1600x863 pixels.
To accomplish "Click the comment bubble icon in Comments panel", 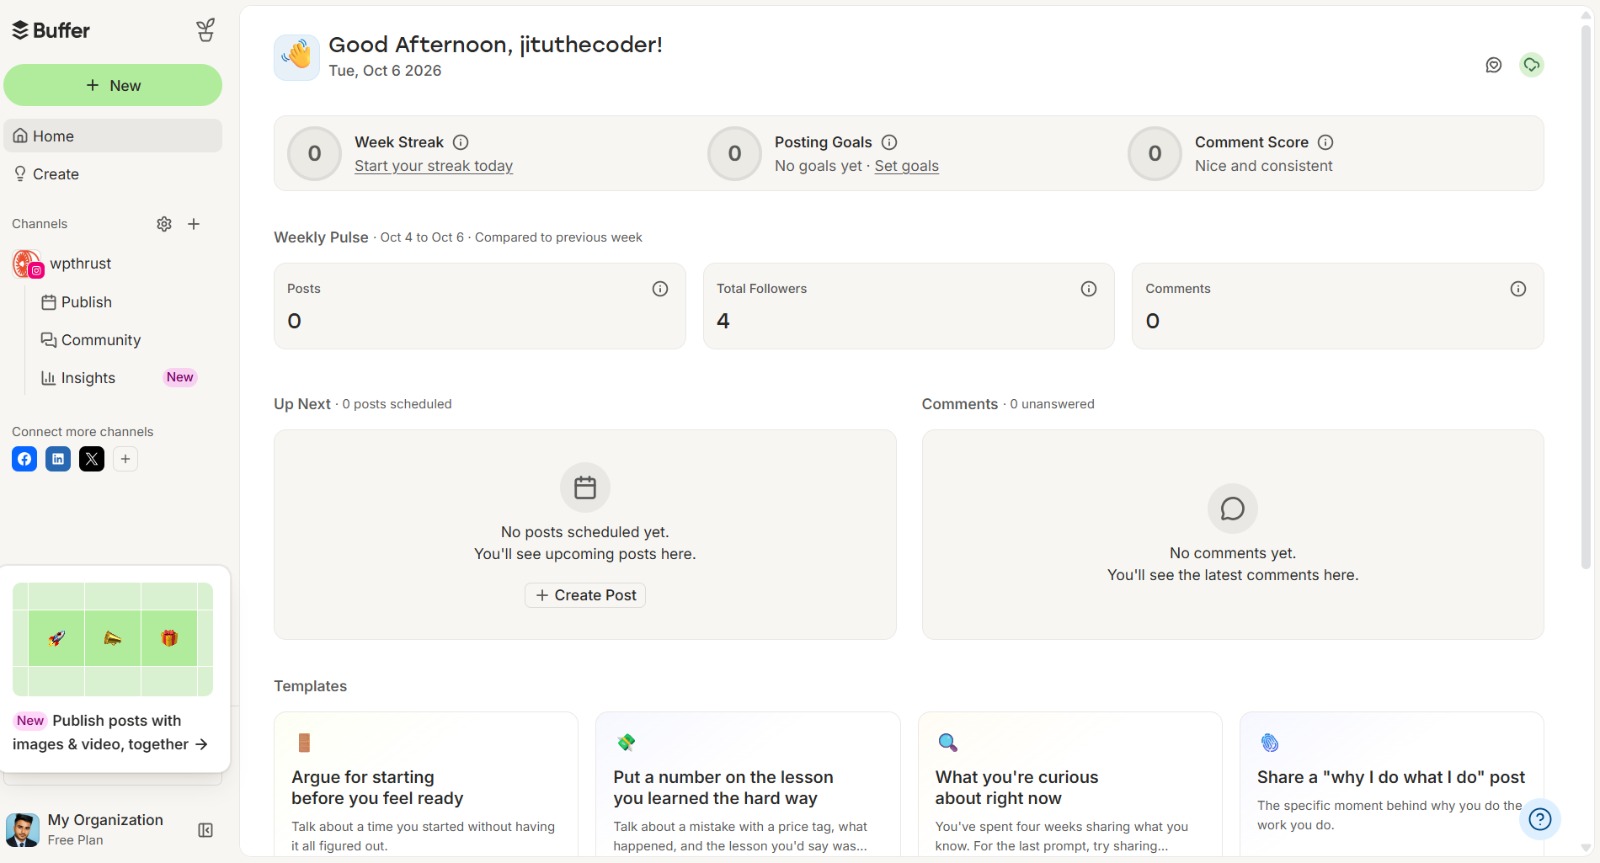I will pyautogui.click(x=1233, y=509).
